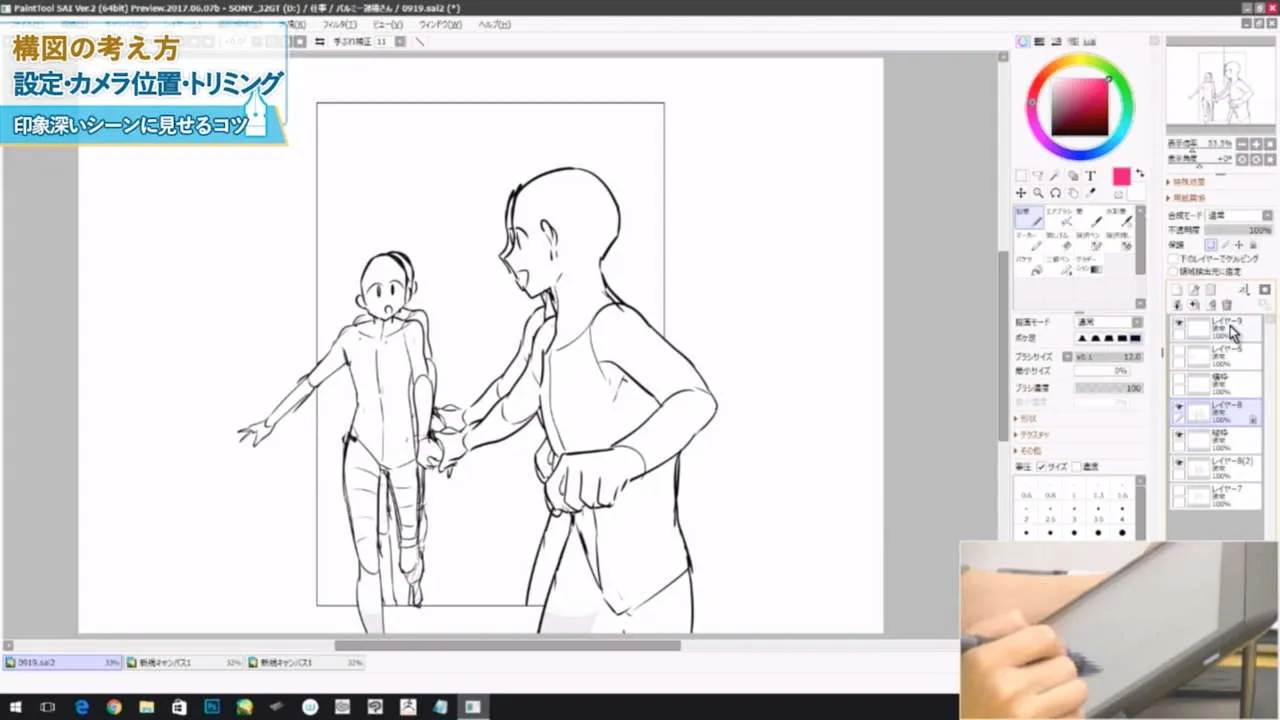Create a new layer in the layers panel
1280x720 pixels.
tap(1178, 289)
